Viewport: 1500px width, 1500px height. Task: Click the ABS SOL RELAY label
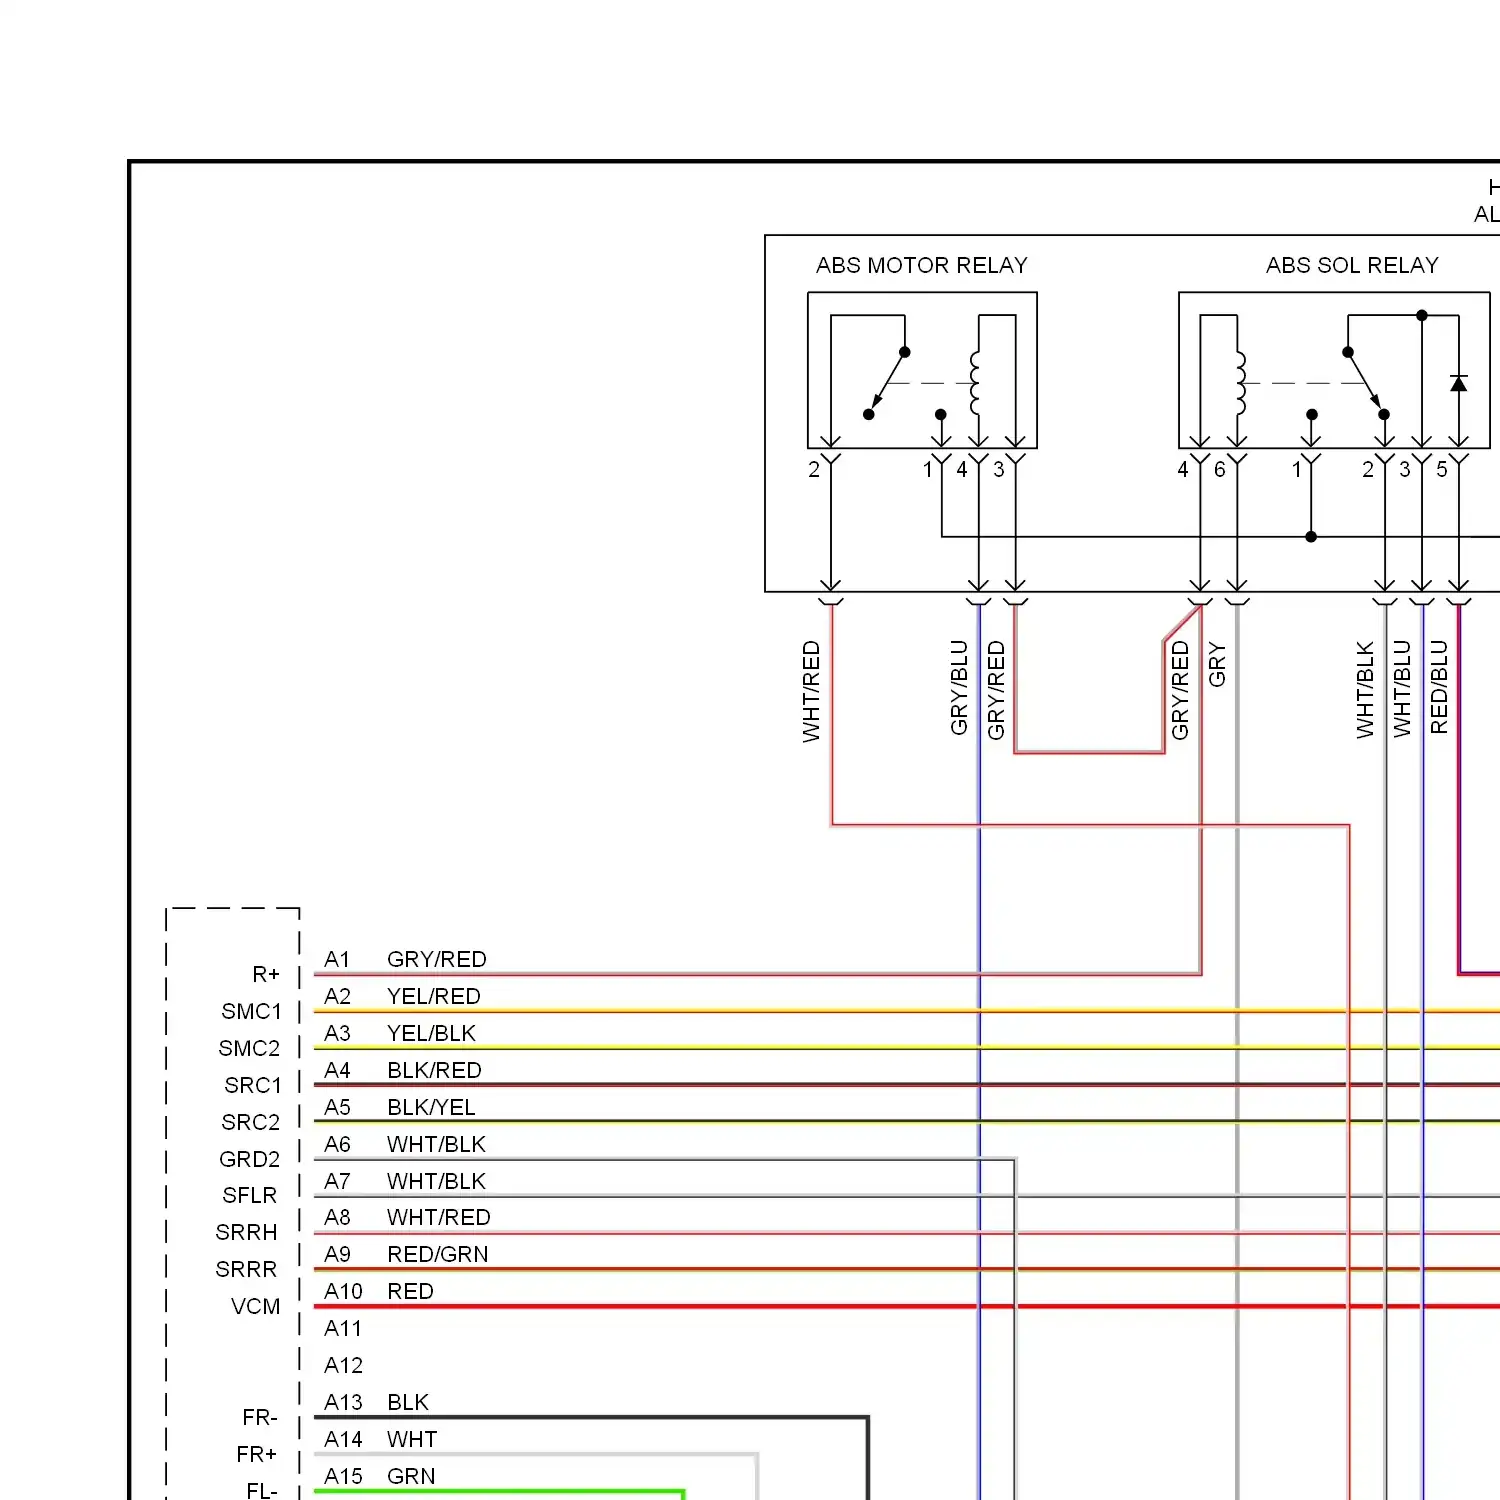click(x=1352, y=265)
